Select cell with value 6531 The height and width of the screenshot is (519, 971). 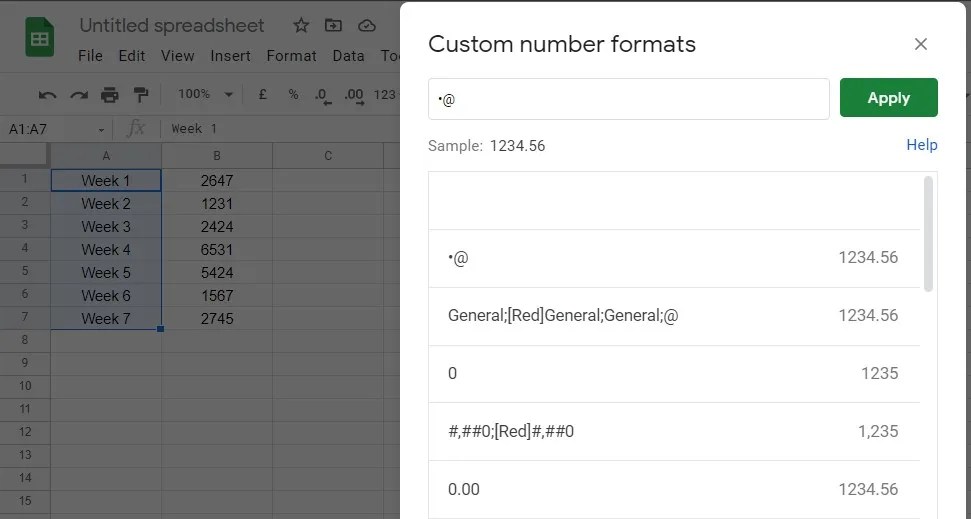(217, 250)
